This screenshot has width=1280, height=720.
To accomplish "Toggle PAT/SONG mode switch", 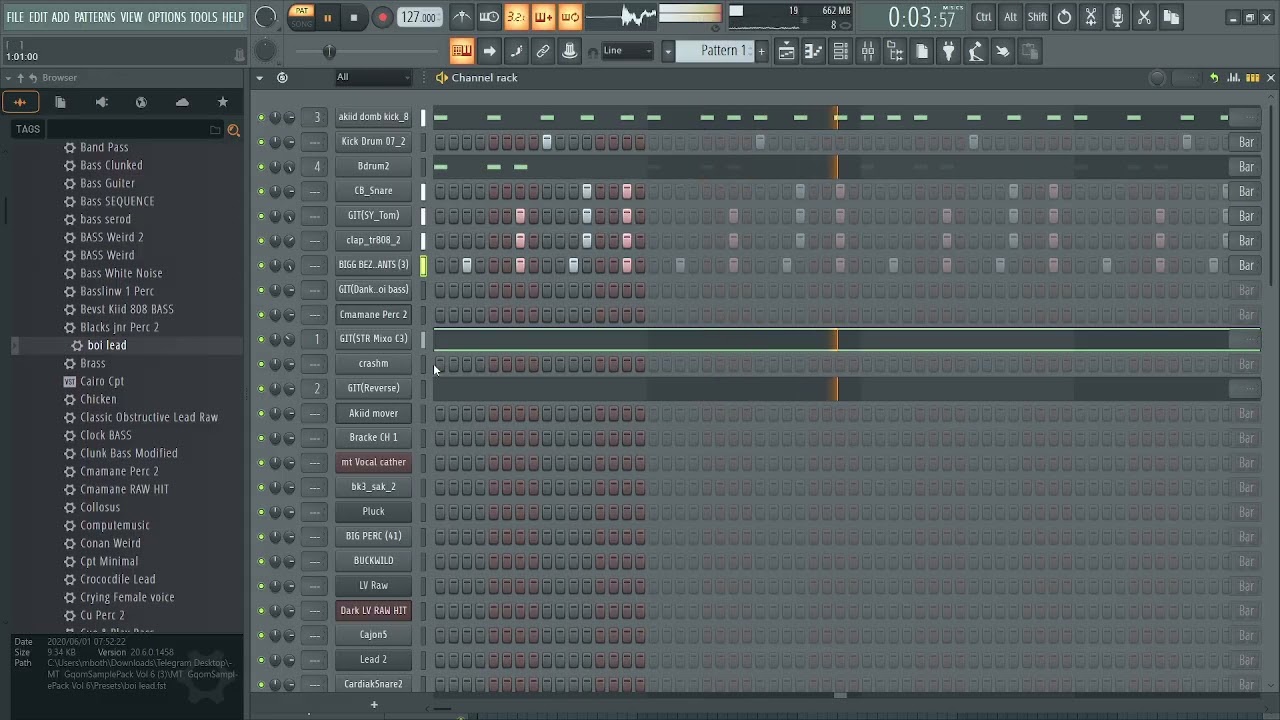I will click(301, 17).
